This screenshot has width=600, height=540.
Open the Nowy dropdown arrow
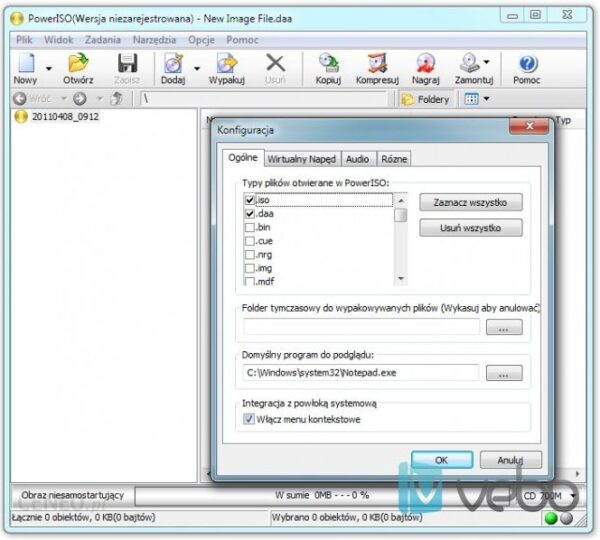49,69
